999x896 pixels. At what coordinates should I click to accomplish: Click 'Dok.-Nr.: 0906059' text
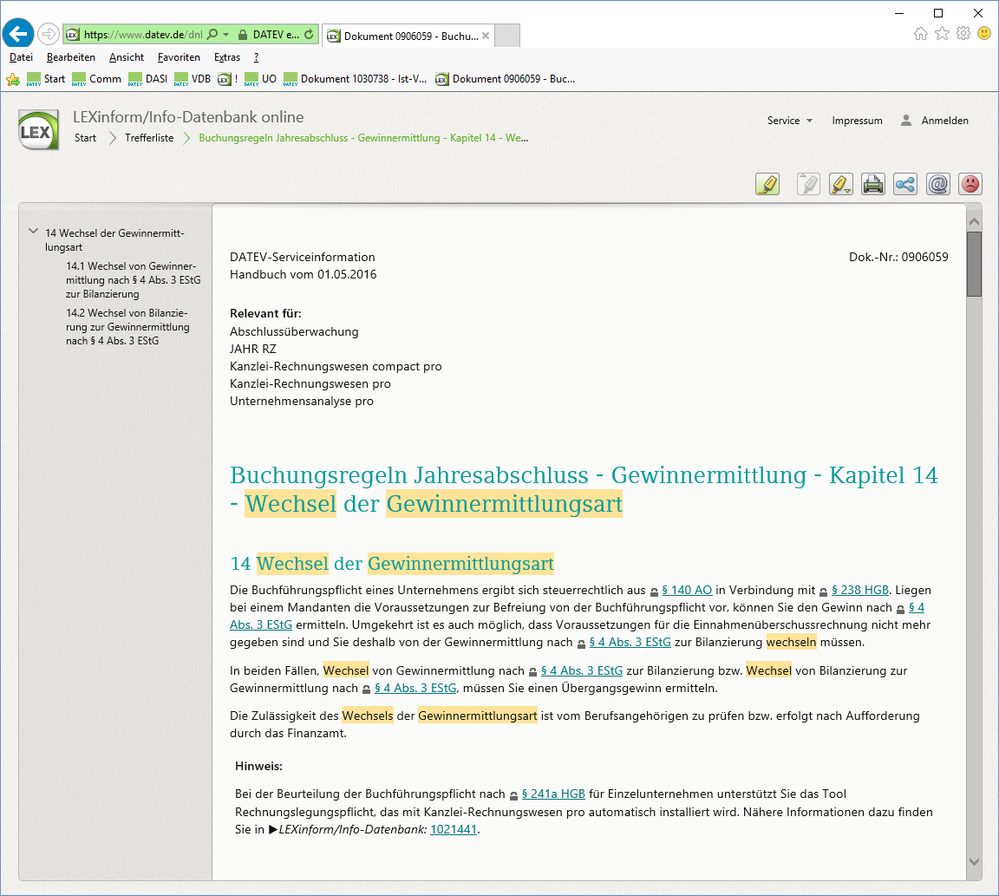point(898,257)
